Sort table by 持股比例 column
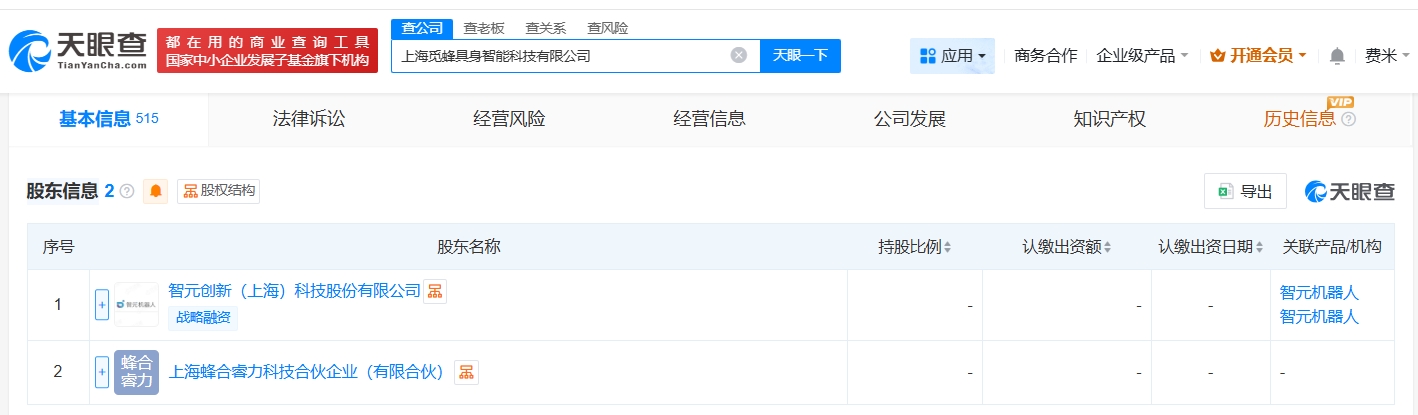The height and width of the screenshot is (415, 1418). click(x=915, y=247)
